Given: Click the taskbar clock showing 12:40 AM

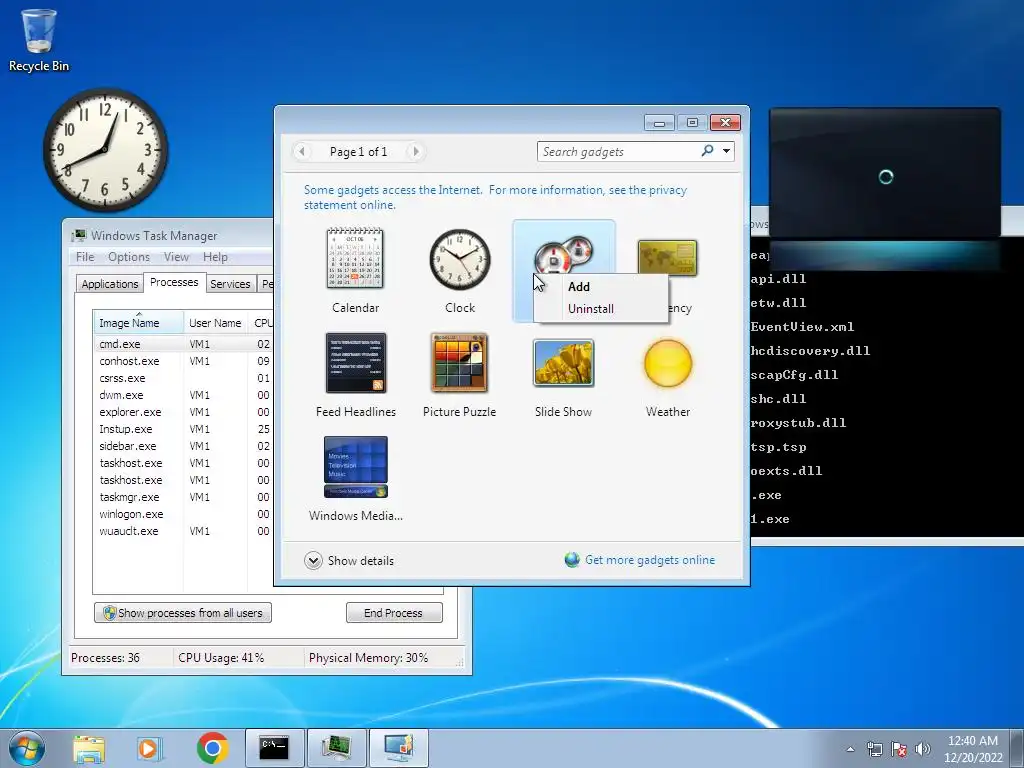Looking at the screenshot, I should coord(972,749).
